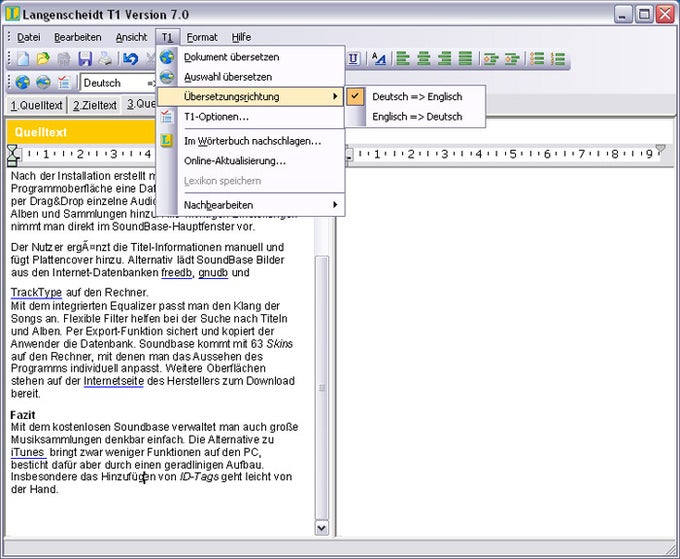
Task: Switch to the 2.Zieltext tab
Action: (x=95, y=105)
